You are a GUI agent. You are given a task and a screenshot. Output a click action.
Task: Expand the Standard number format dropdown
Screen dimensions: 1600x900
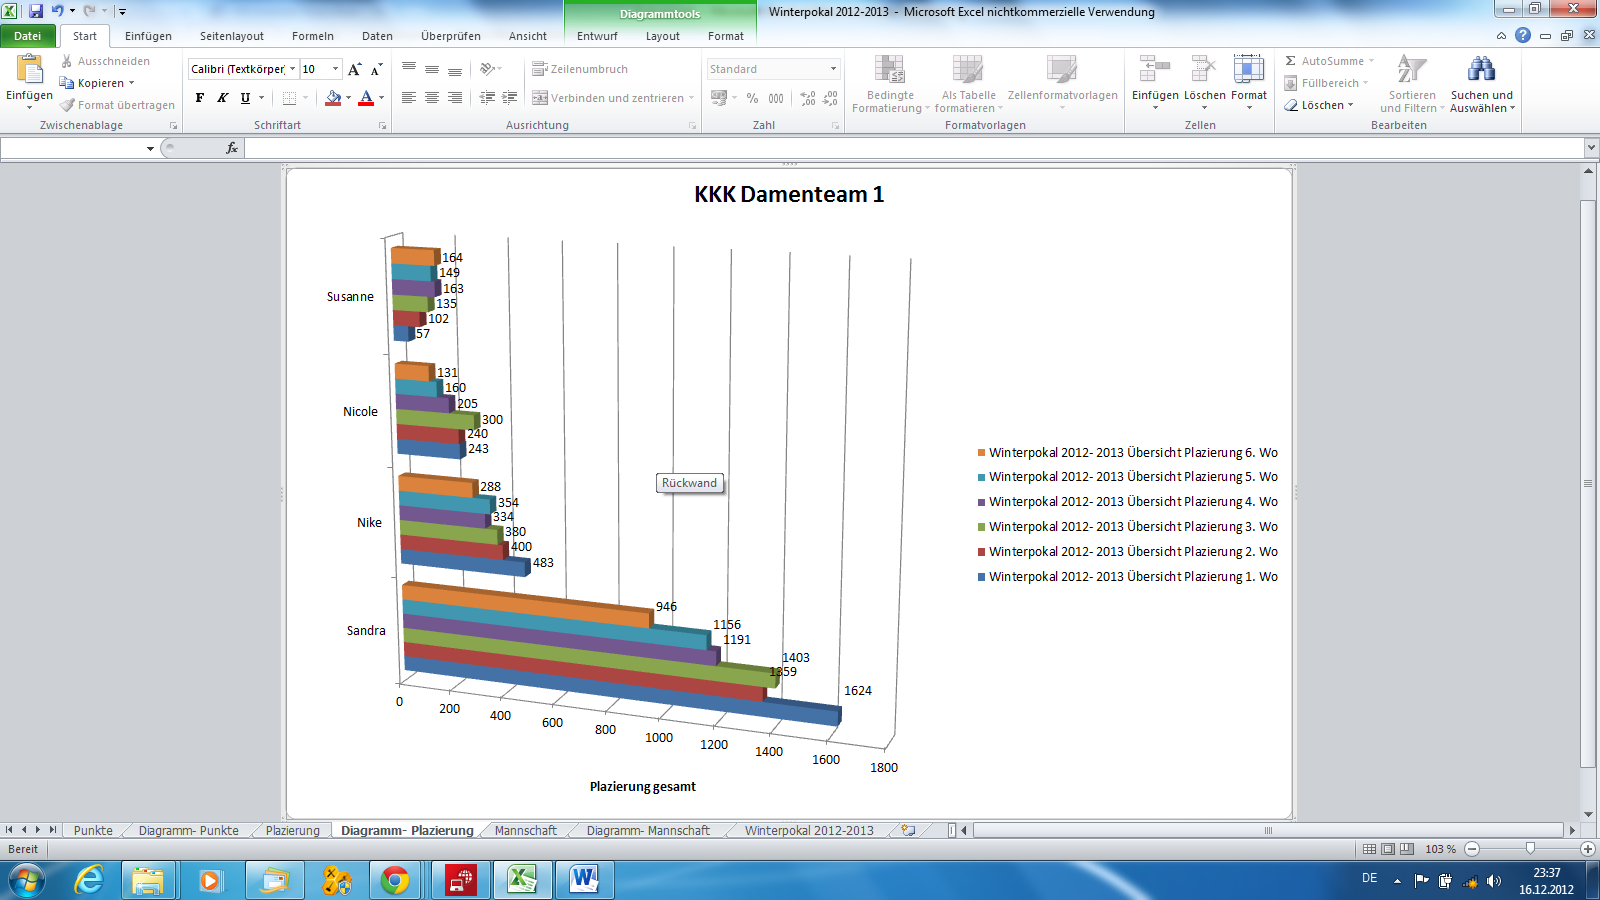pos(833,69)
